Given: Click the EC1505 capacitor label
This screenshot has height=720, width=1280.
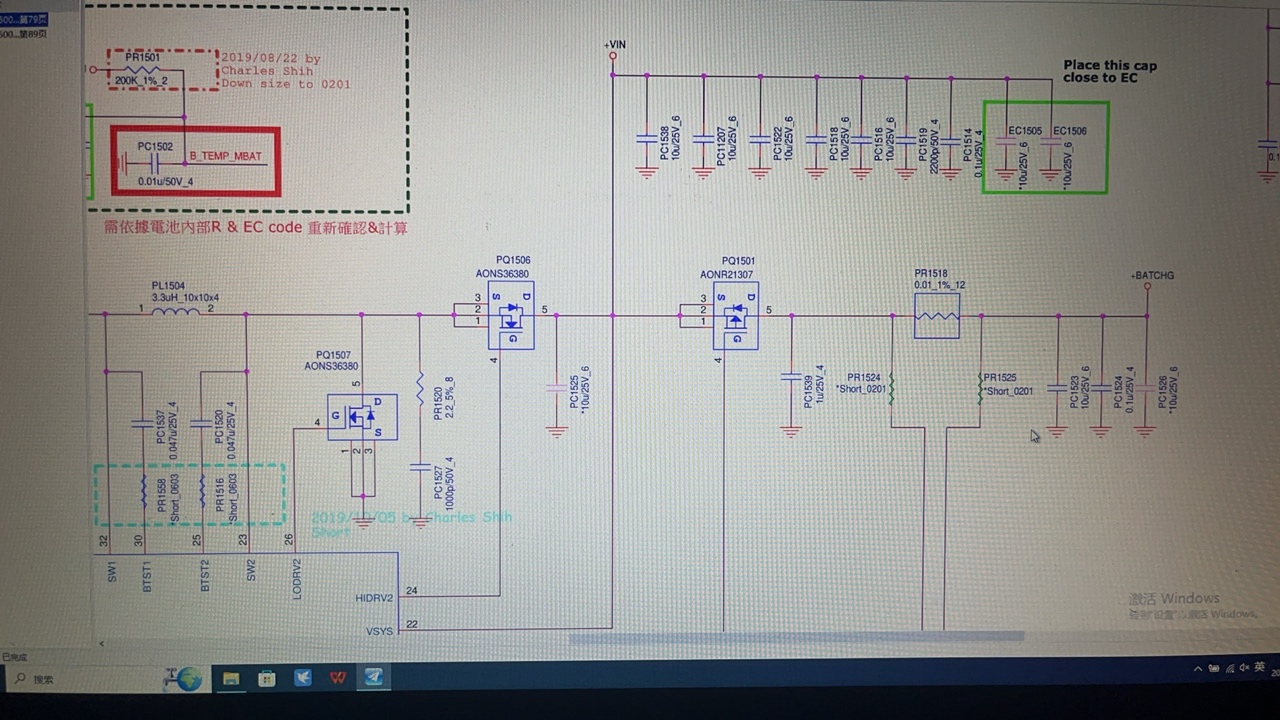Looking at the screenshot, I should pos(1024,130).
